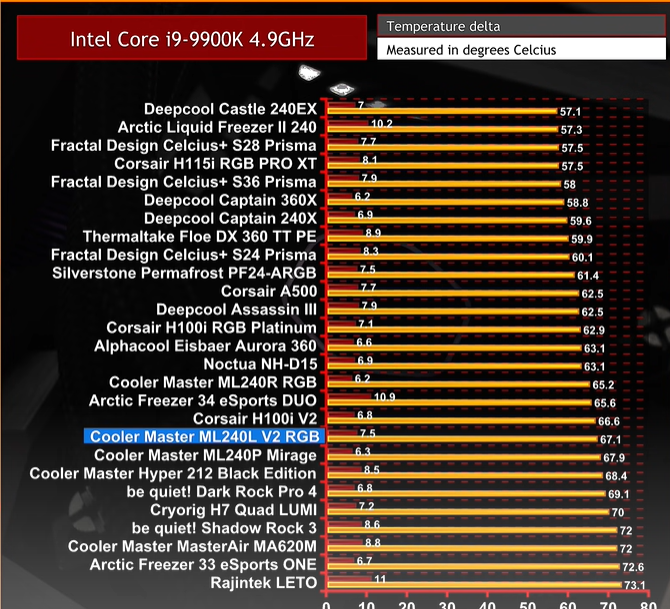This screenshot has height=609, width=670.
Task: Select 'be quiet! Dark Rock Pro 4' label
Action: [x=222, y=492]
